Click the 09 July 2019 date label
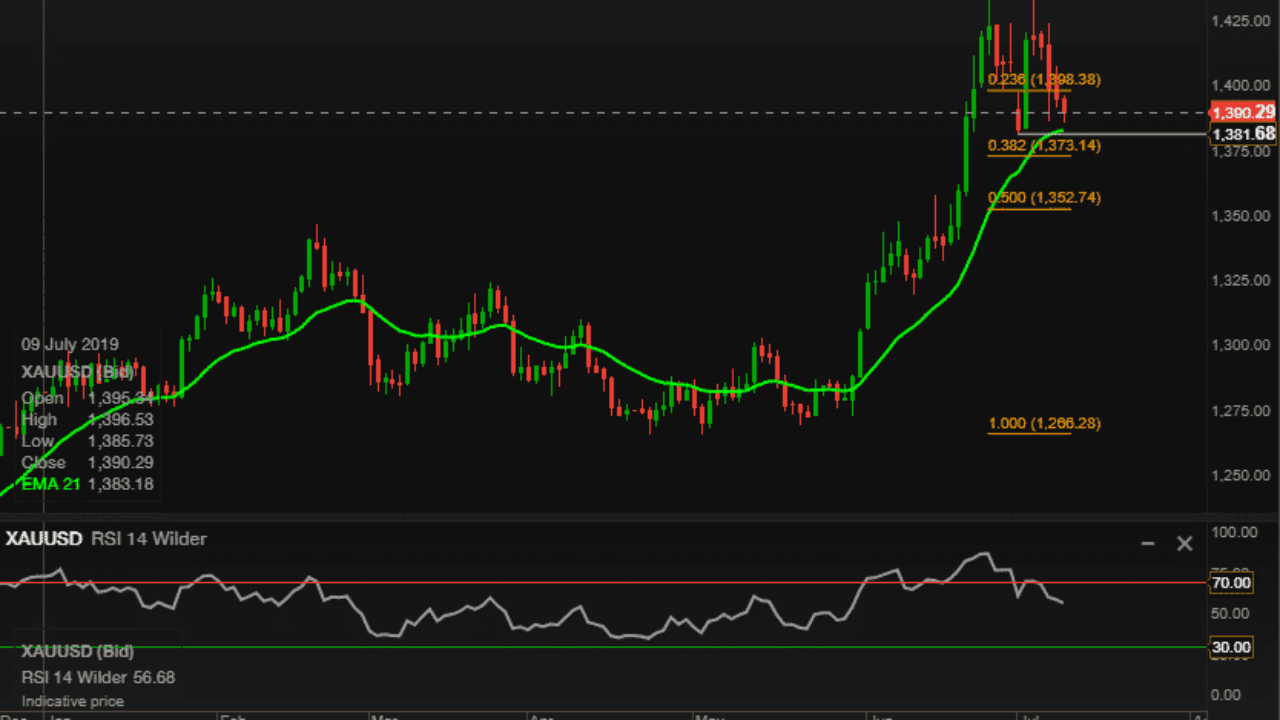 coord(70,345)
